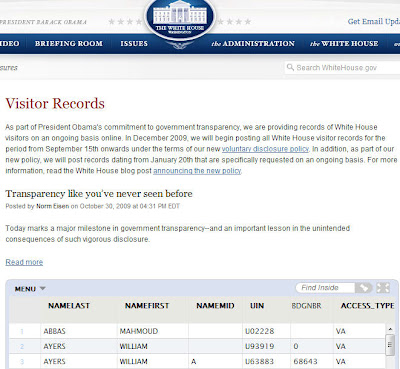Open 'Transparency like you've never seen before' post

pos(99,194)
